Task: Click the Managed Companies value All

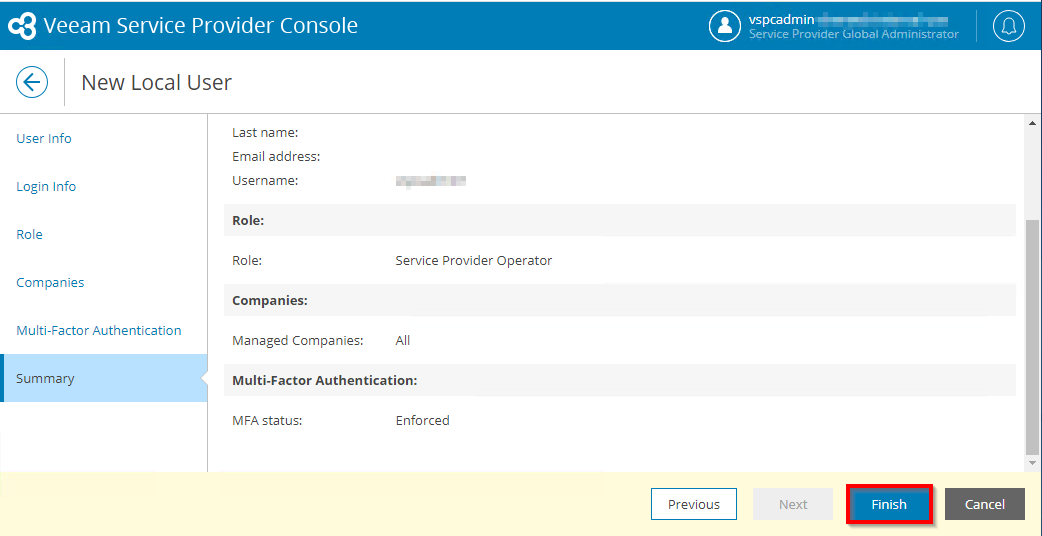Action: click(x=403, y=341)
